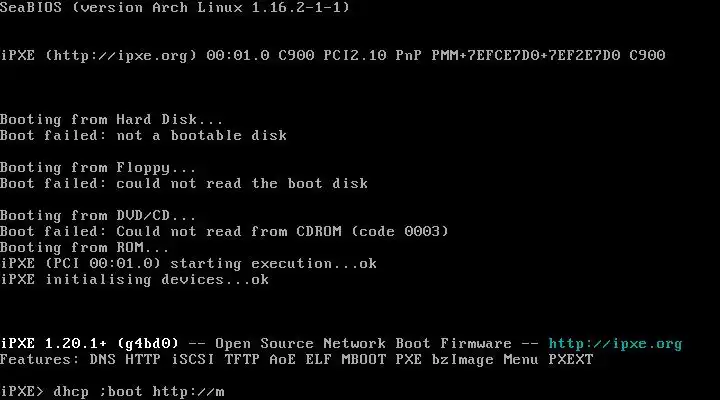The height and width of the screenshot is (400, 720).
Task: Click the iPXE> command prompt input line
Action: click(x=112, y=391)
